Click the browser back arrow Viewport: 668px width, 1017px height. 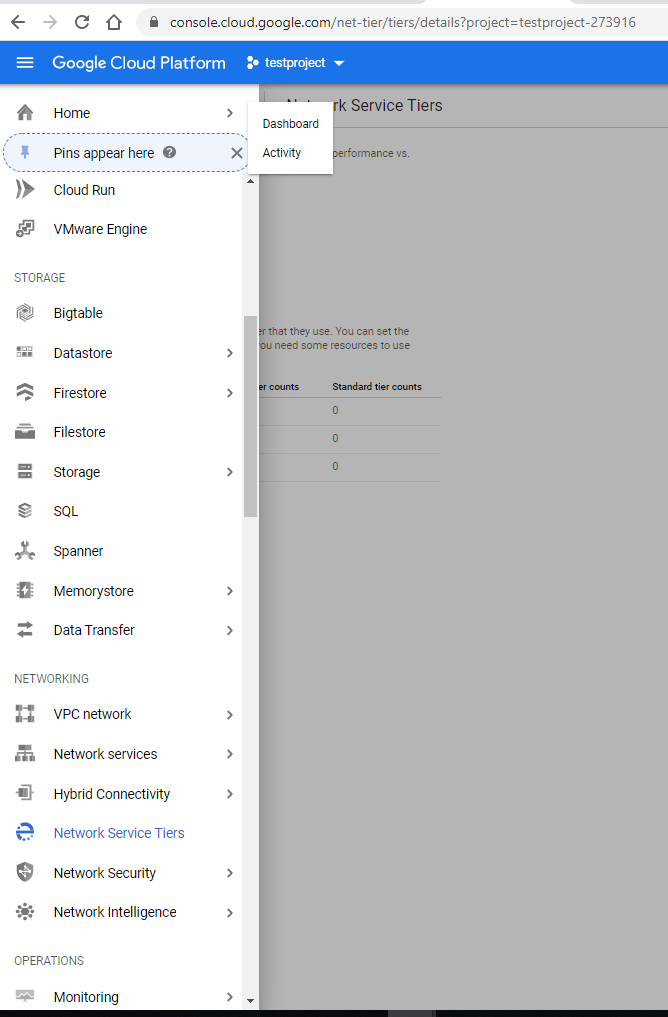[x=18, y=22]
